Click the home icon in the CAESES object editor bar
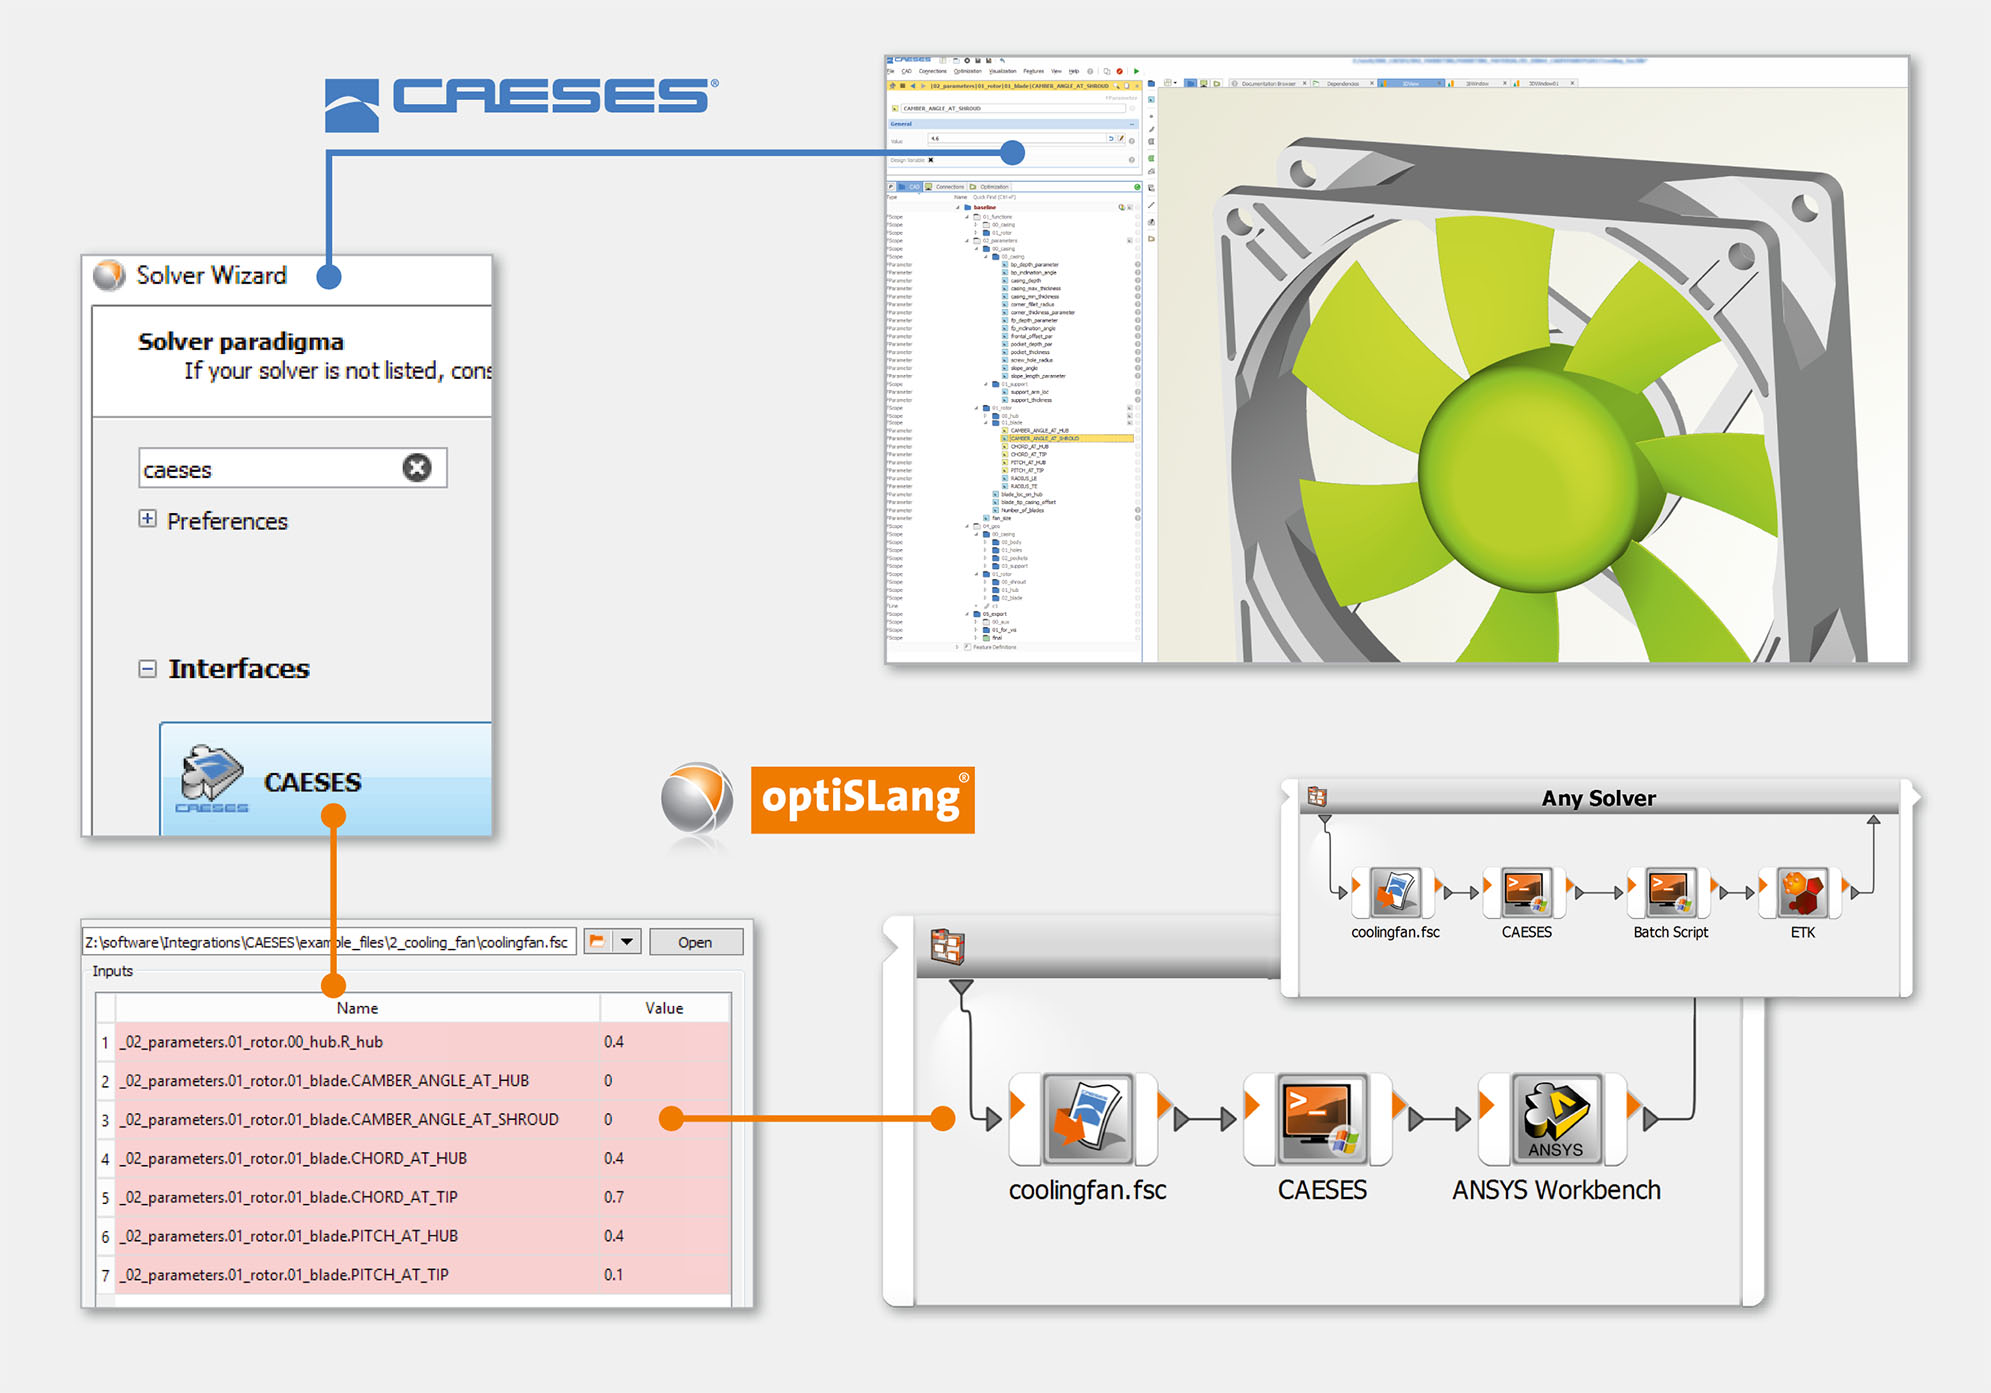Image resolution: width=1991 pixels, height=1393 pixels. click(893, 86)
